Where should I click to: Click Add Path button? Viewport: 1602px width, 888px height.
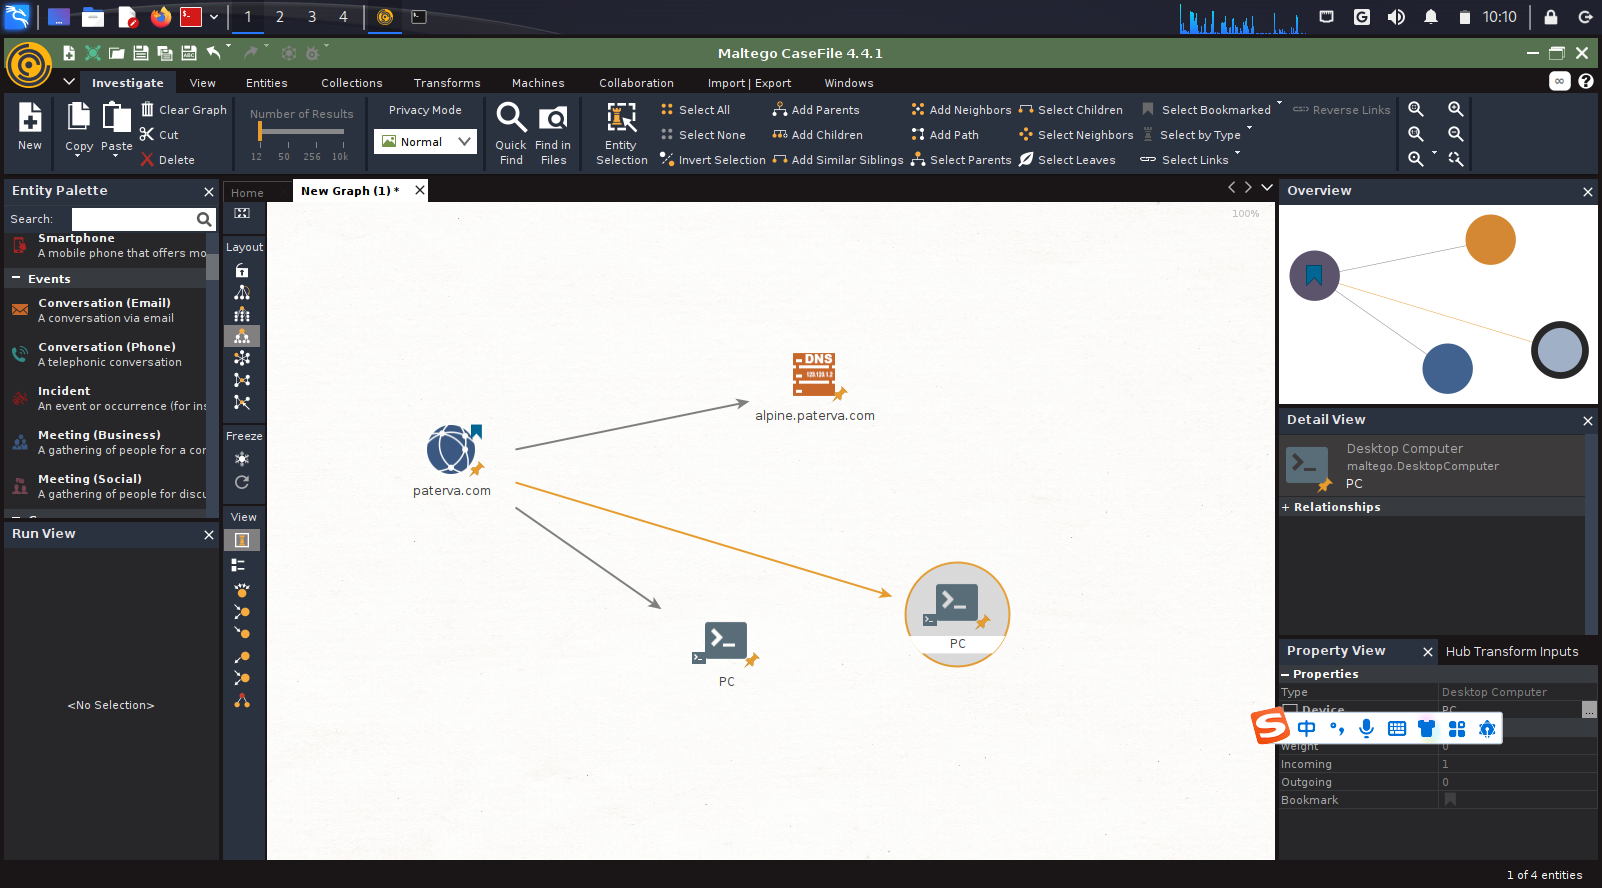pos(945,134)
